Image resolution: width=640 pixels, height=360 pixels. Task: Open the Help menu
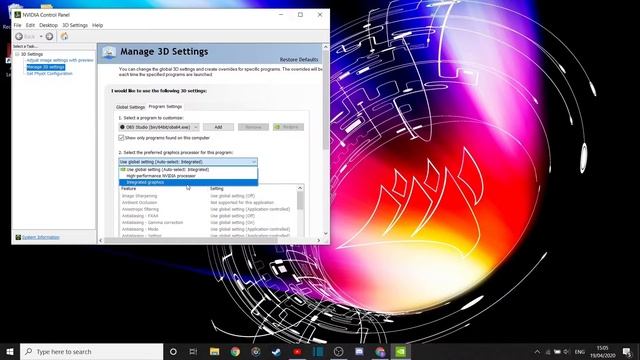coord(97,25)
